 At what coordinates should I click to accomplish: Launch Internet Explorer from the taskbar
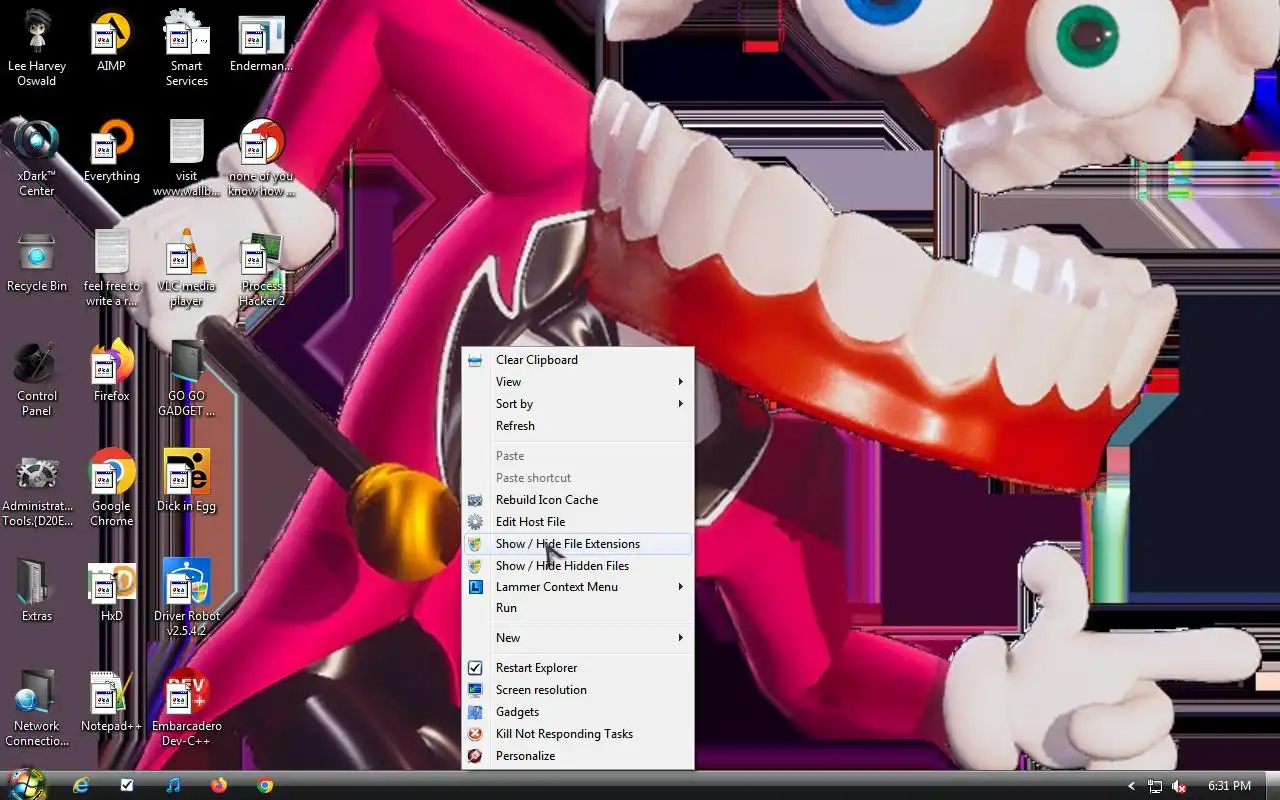[x=81, y=785]
